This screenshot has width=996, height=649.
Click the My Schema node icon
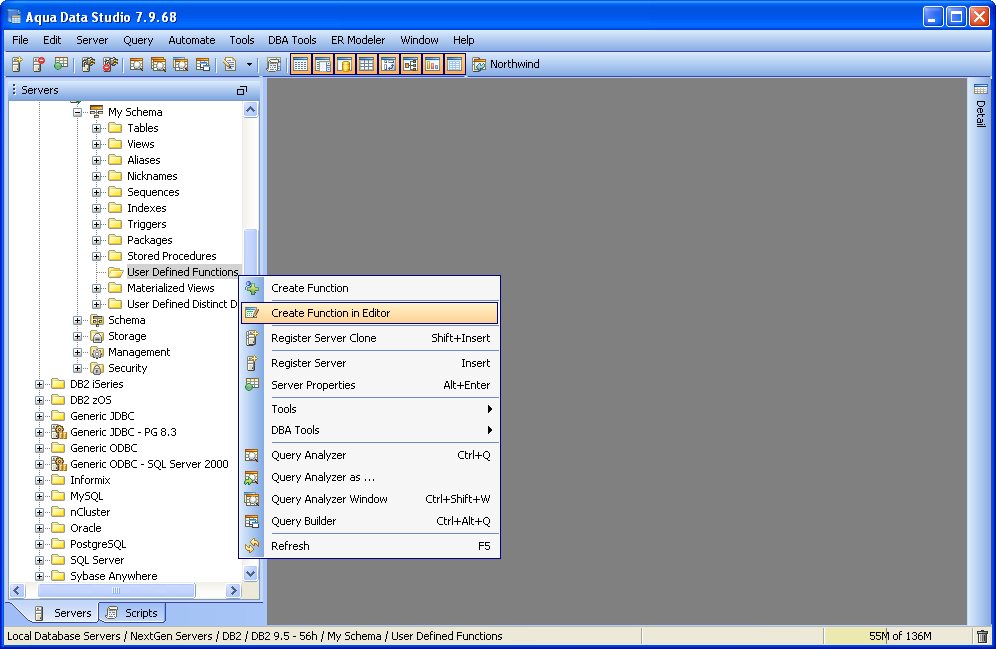point(97,112)
